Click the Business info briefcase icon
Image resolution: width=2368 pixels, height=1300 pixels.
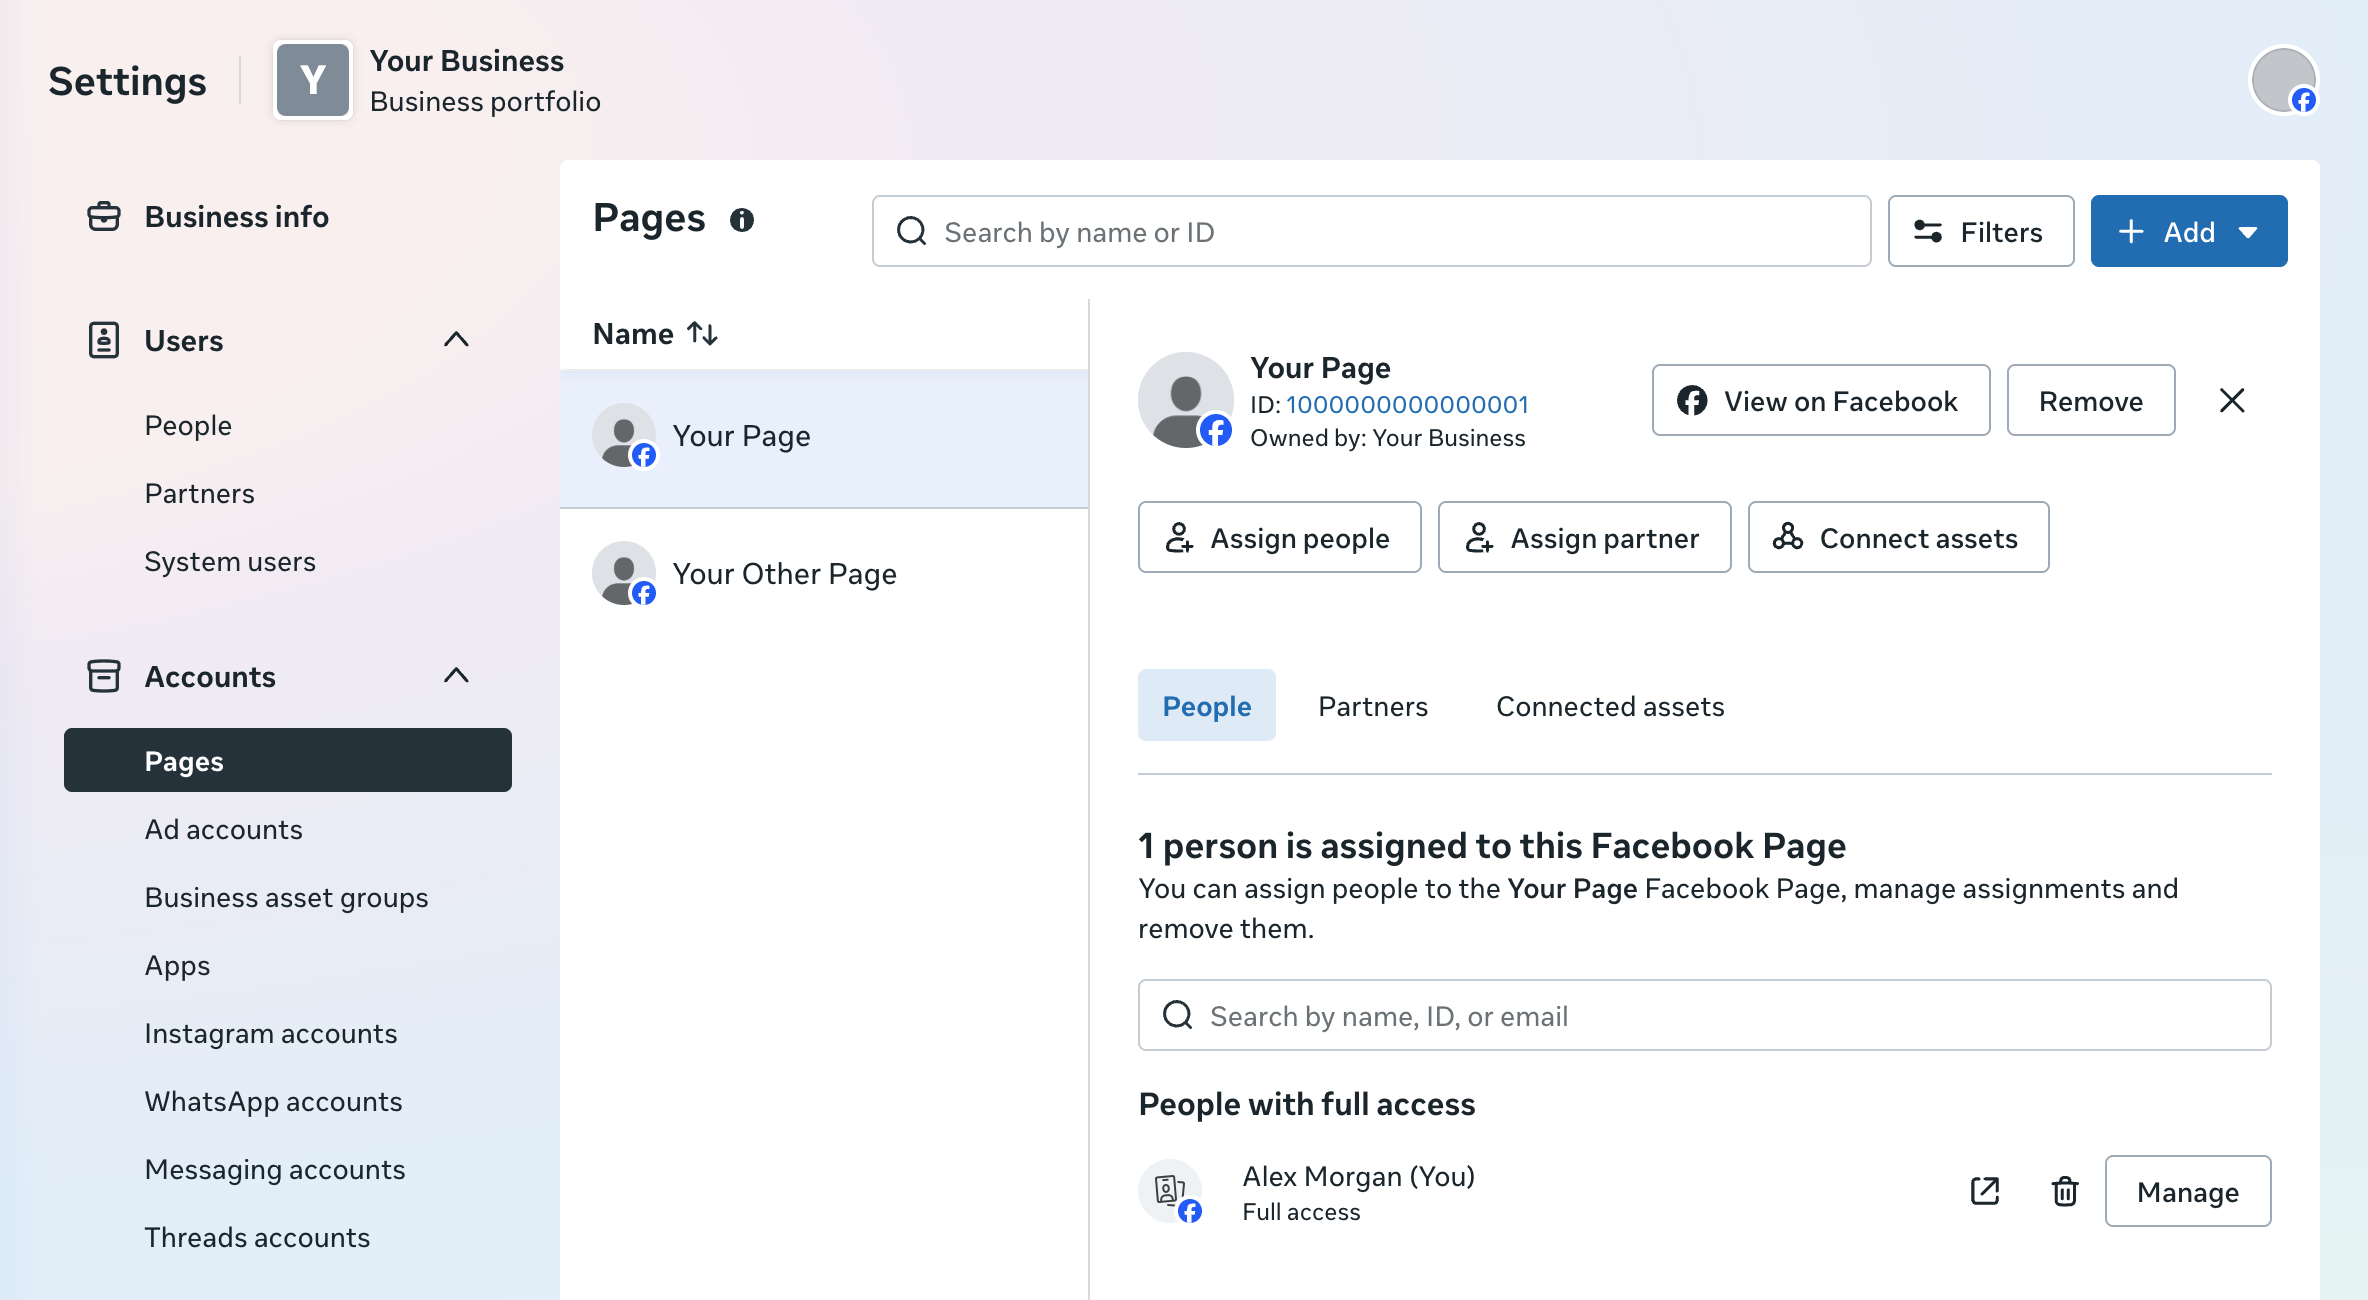click(x=104, y=217)
